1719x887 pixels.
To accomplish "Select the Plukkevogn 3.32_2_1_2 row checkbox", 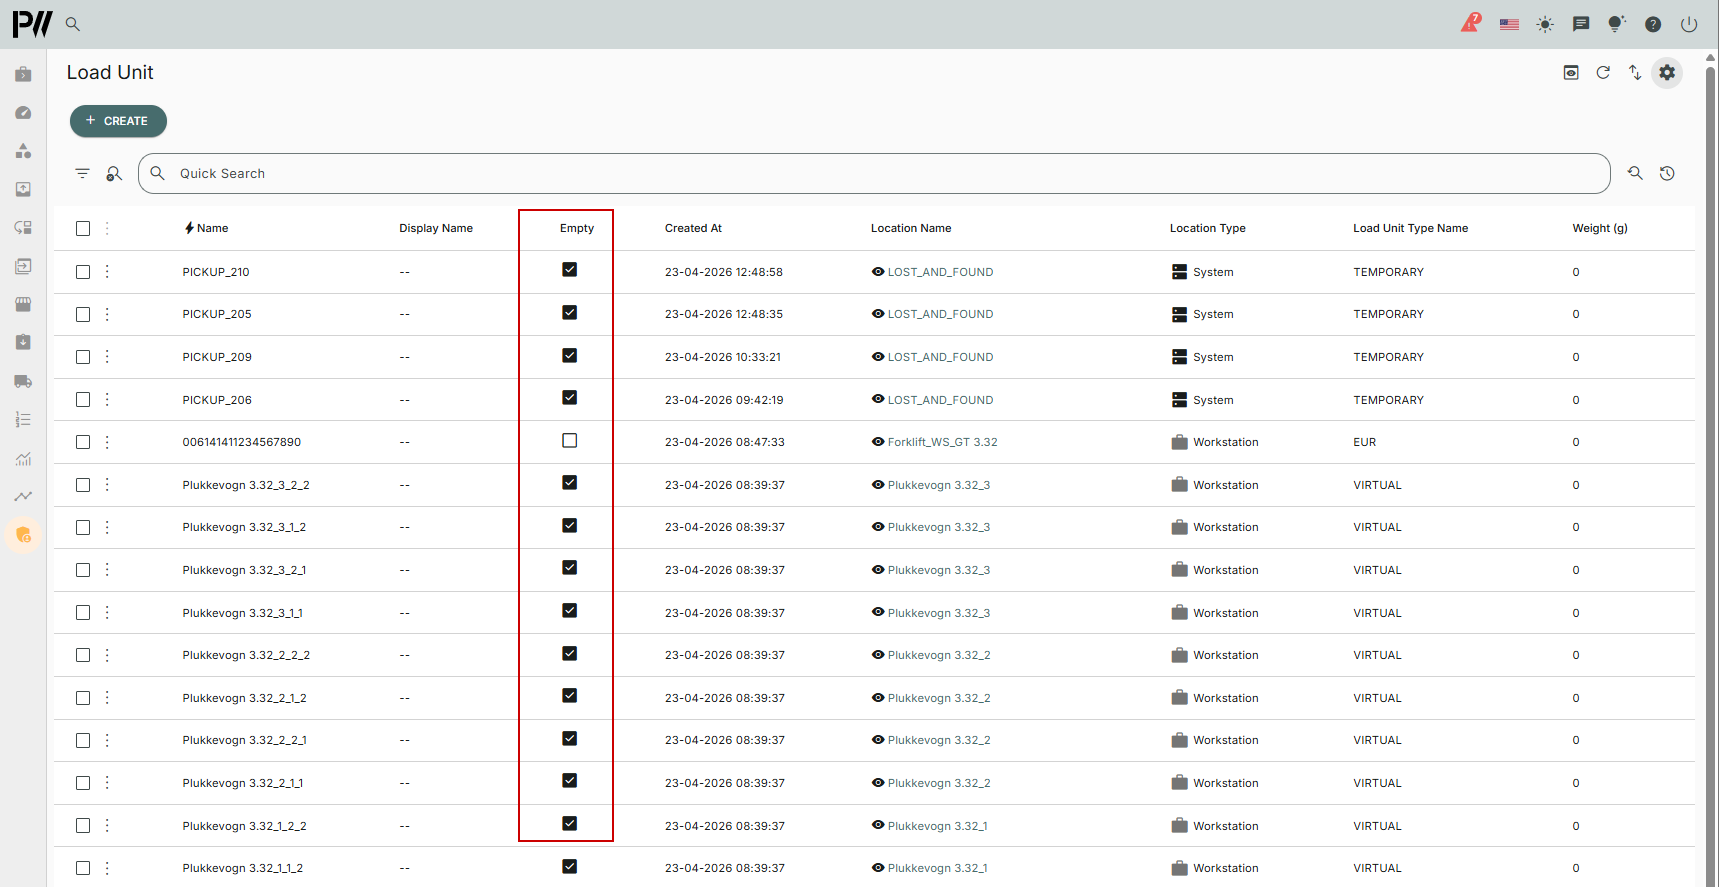I will (x=83, y=698).
